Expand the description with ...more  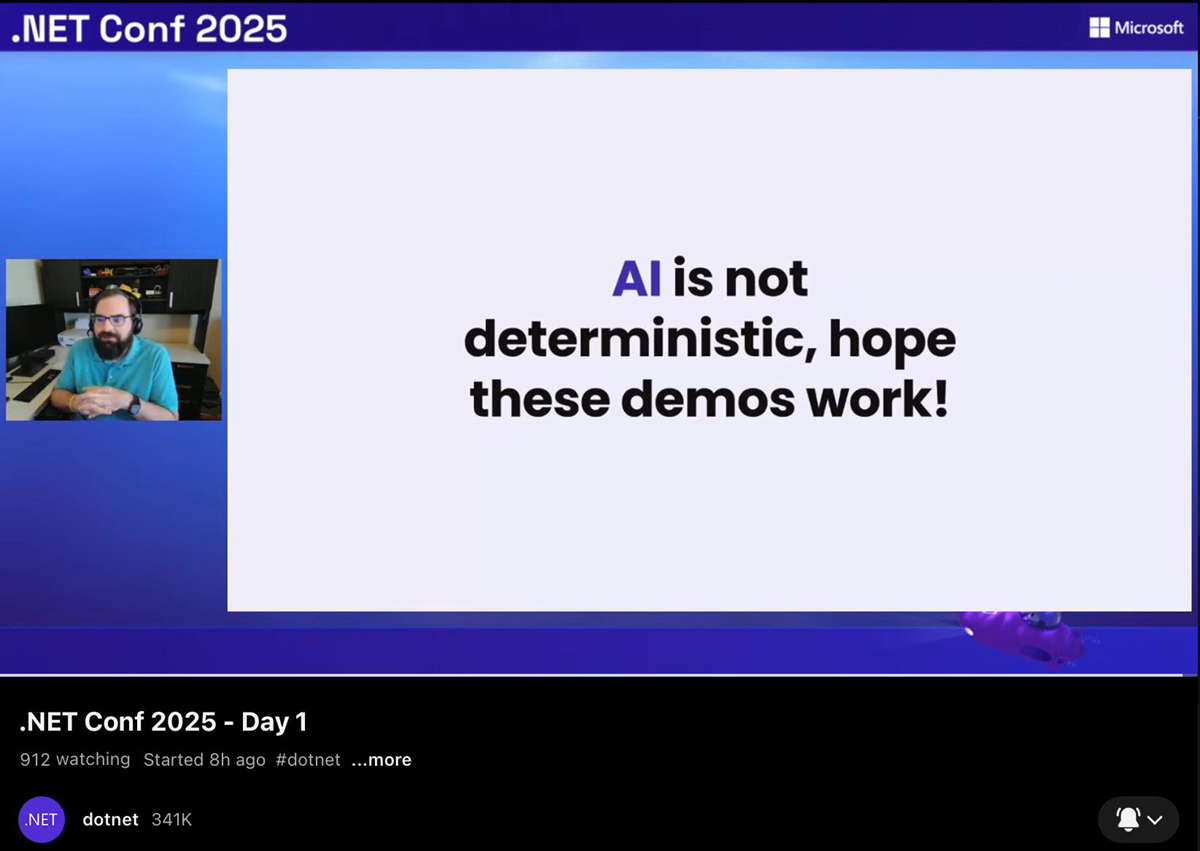[381, 760]
